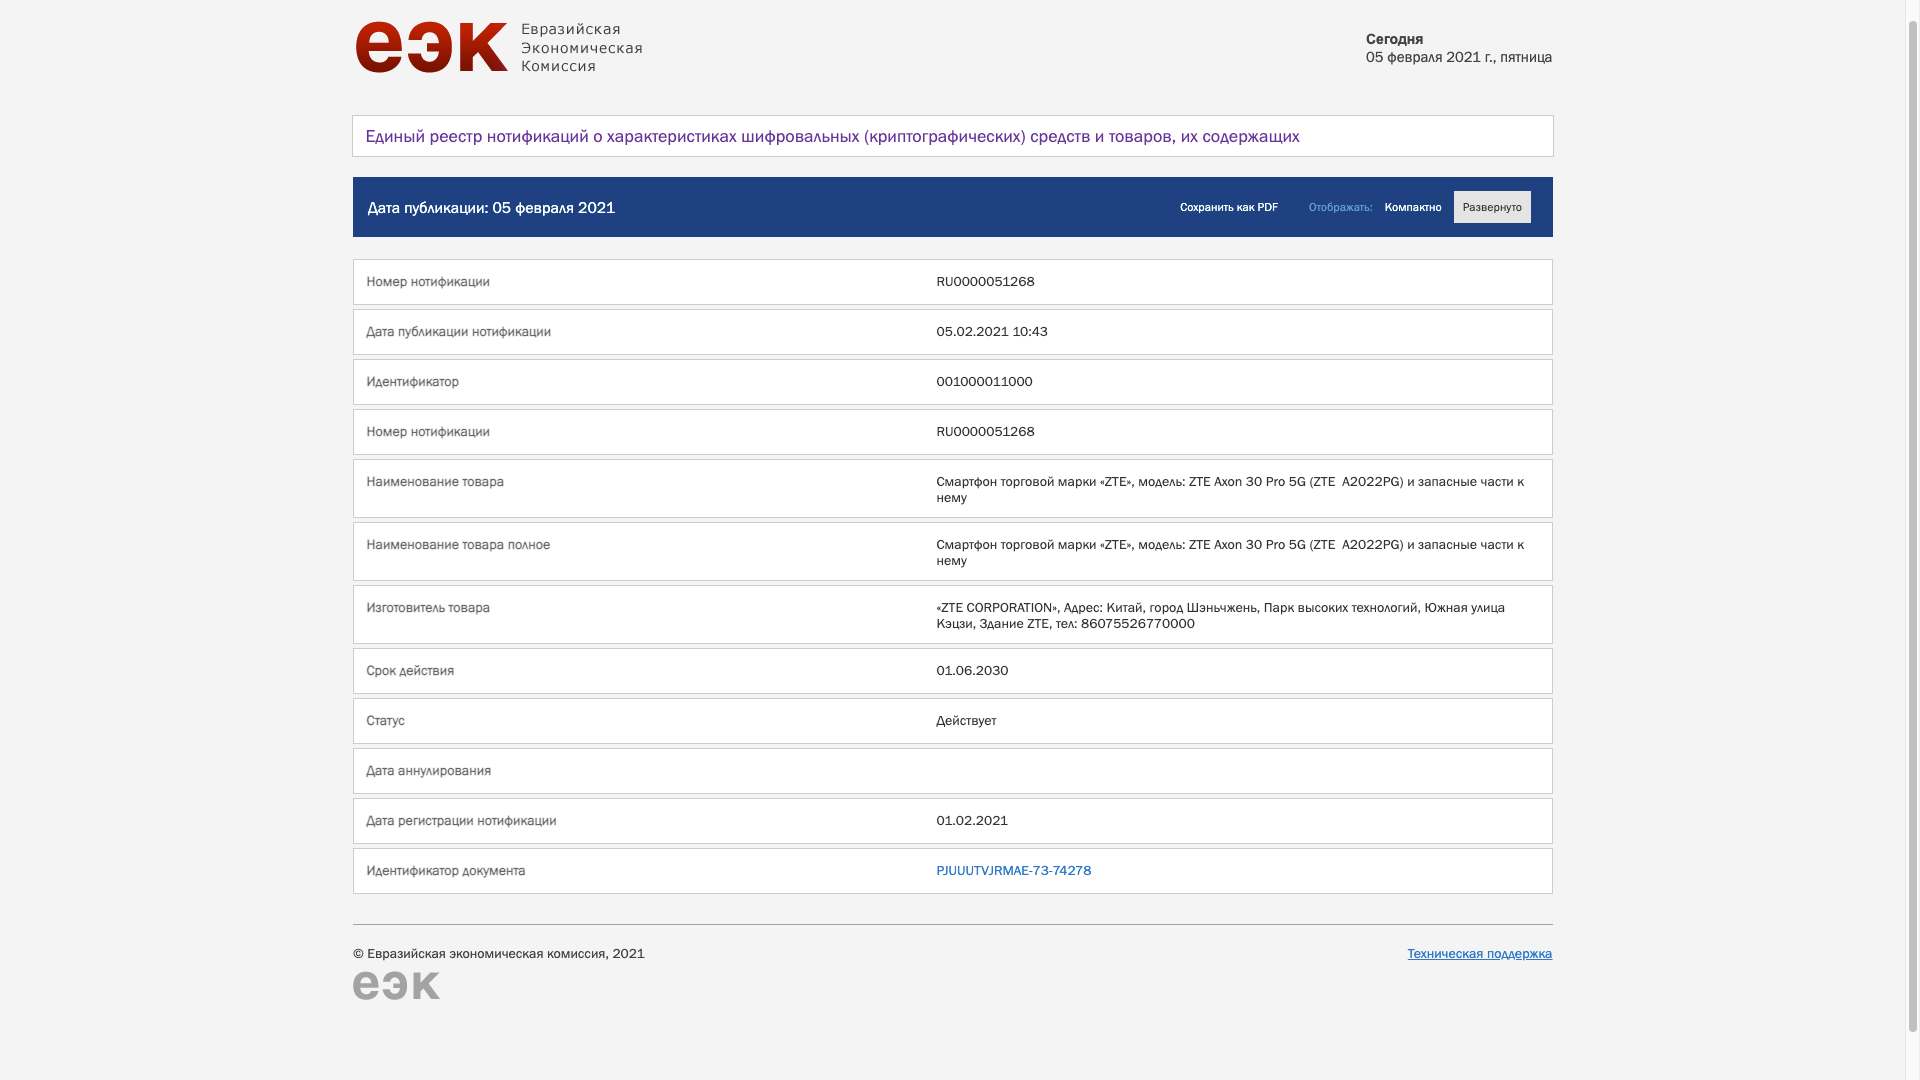This screenshot has height=1080, width=1920.
Task: Click the notification number RU0000051268 in first row
Action: [985, 282]
